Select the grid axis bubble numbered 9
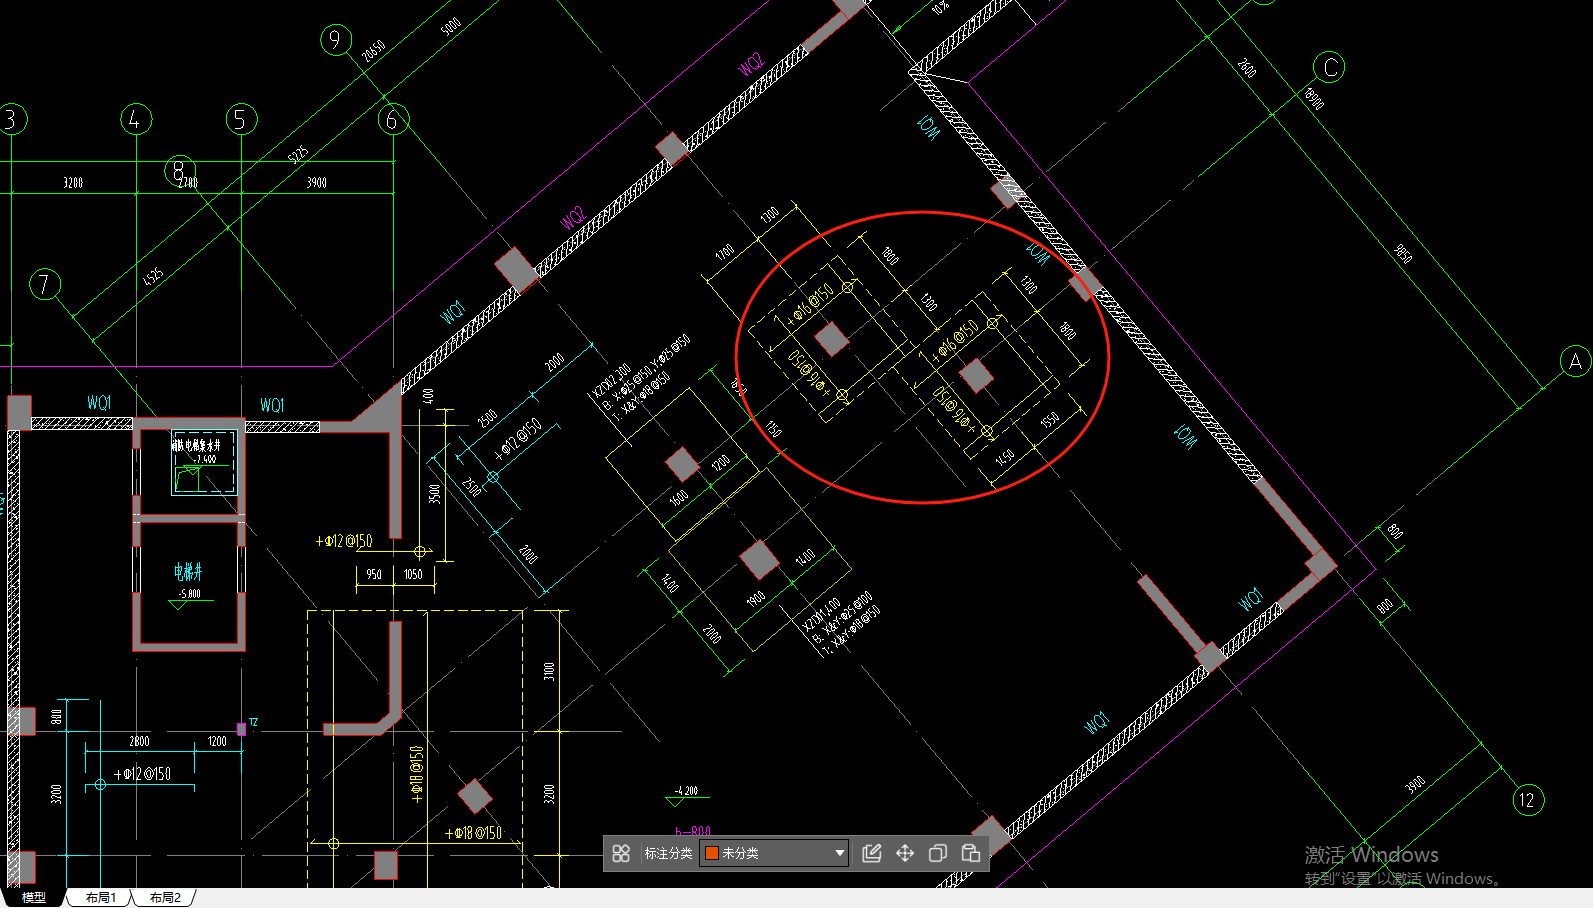Viewport: 1593px width, 908px height. pos(336,40)
